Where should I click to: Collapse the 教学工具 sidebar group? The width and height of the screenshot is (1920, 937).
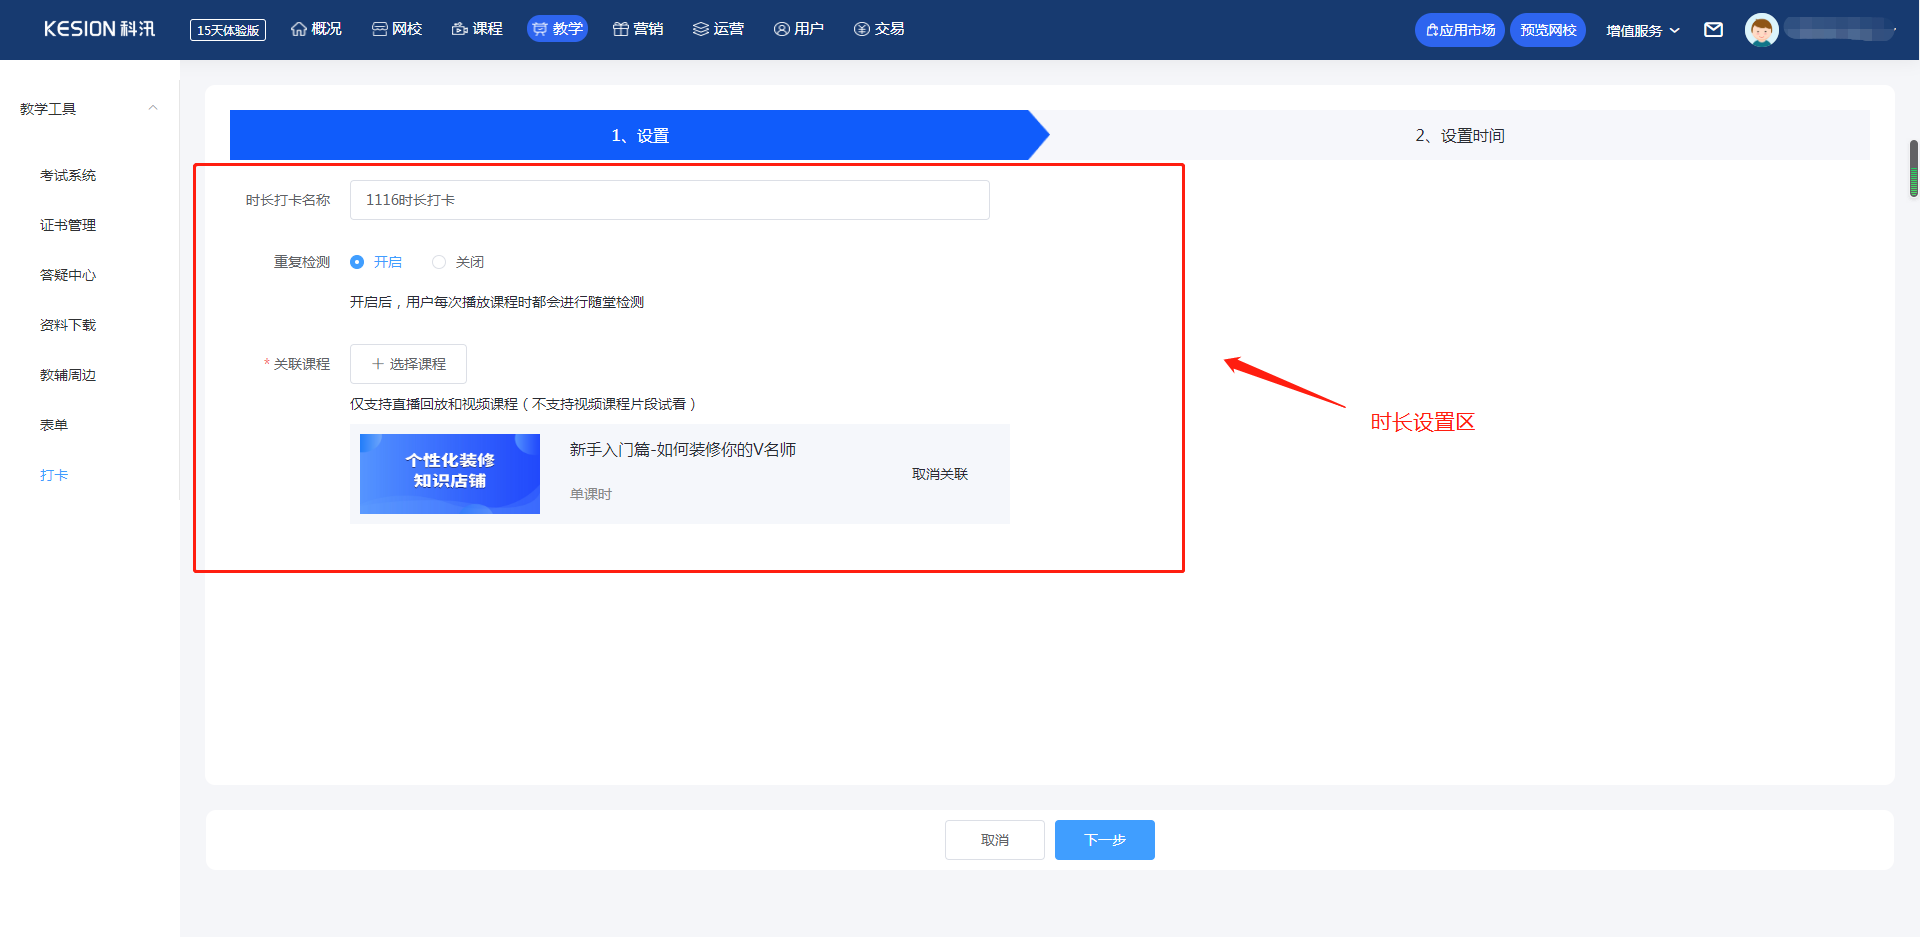[153, 108]
